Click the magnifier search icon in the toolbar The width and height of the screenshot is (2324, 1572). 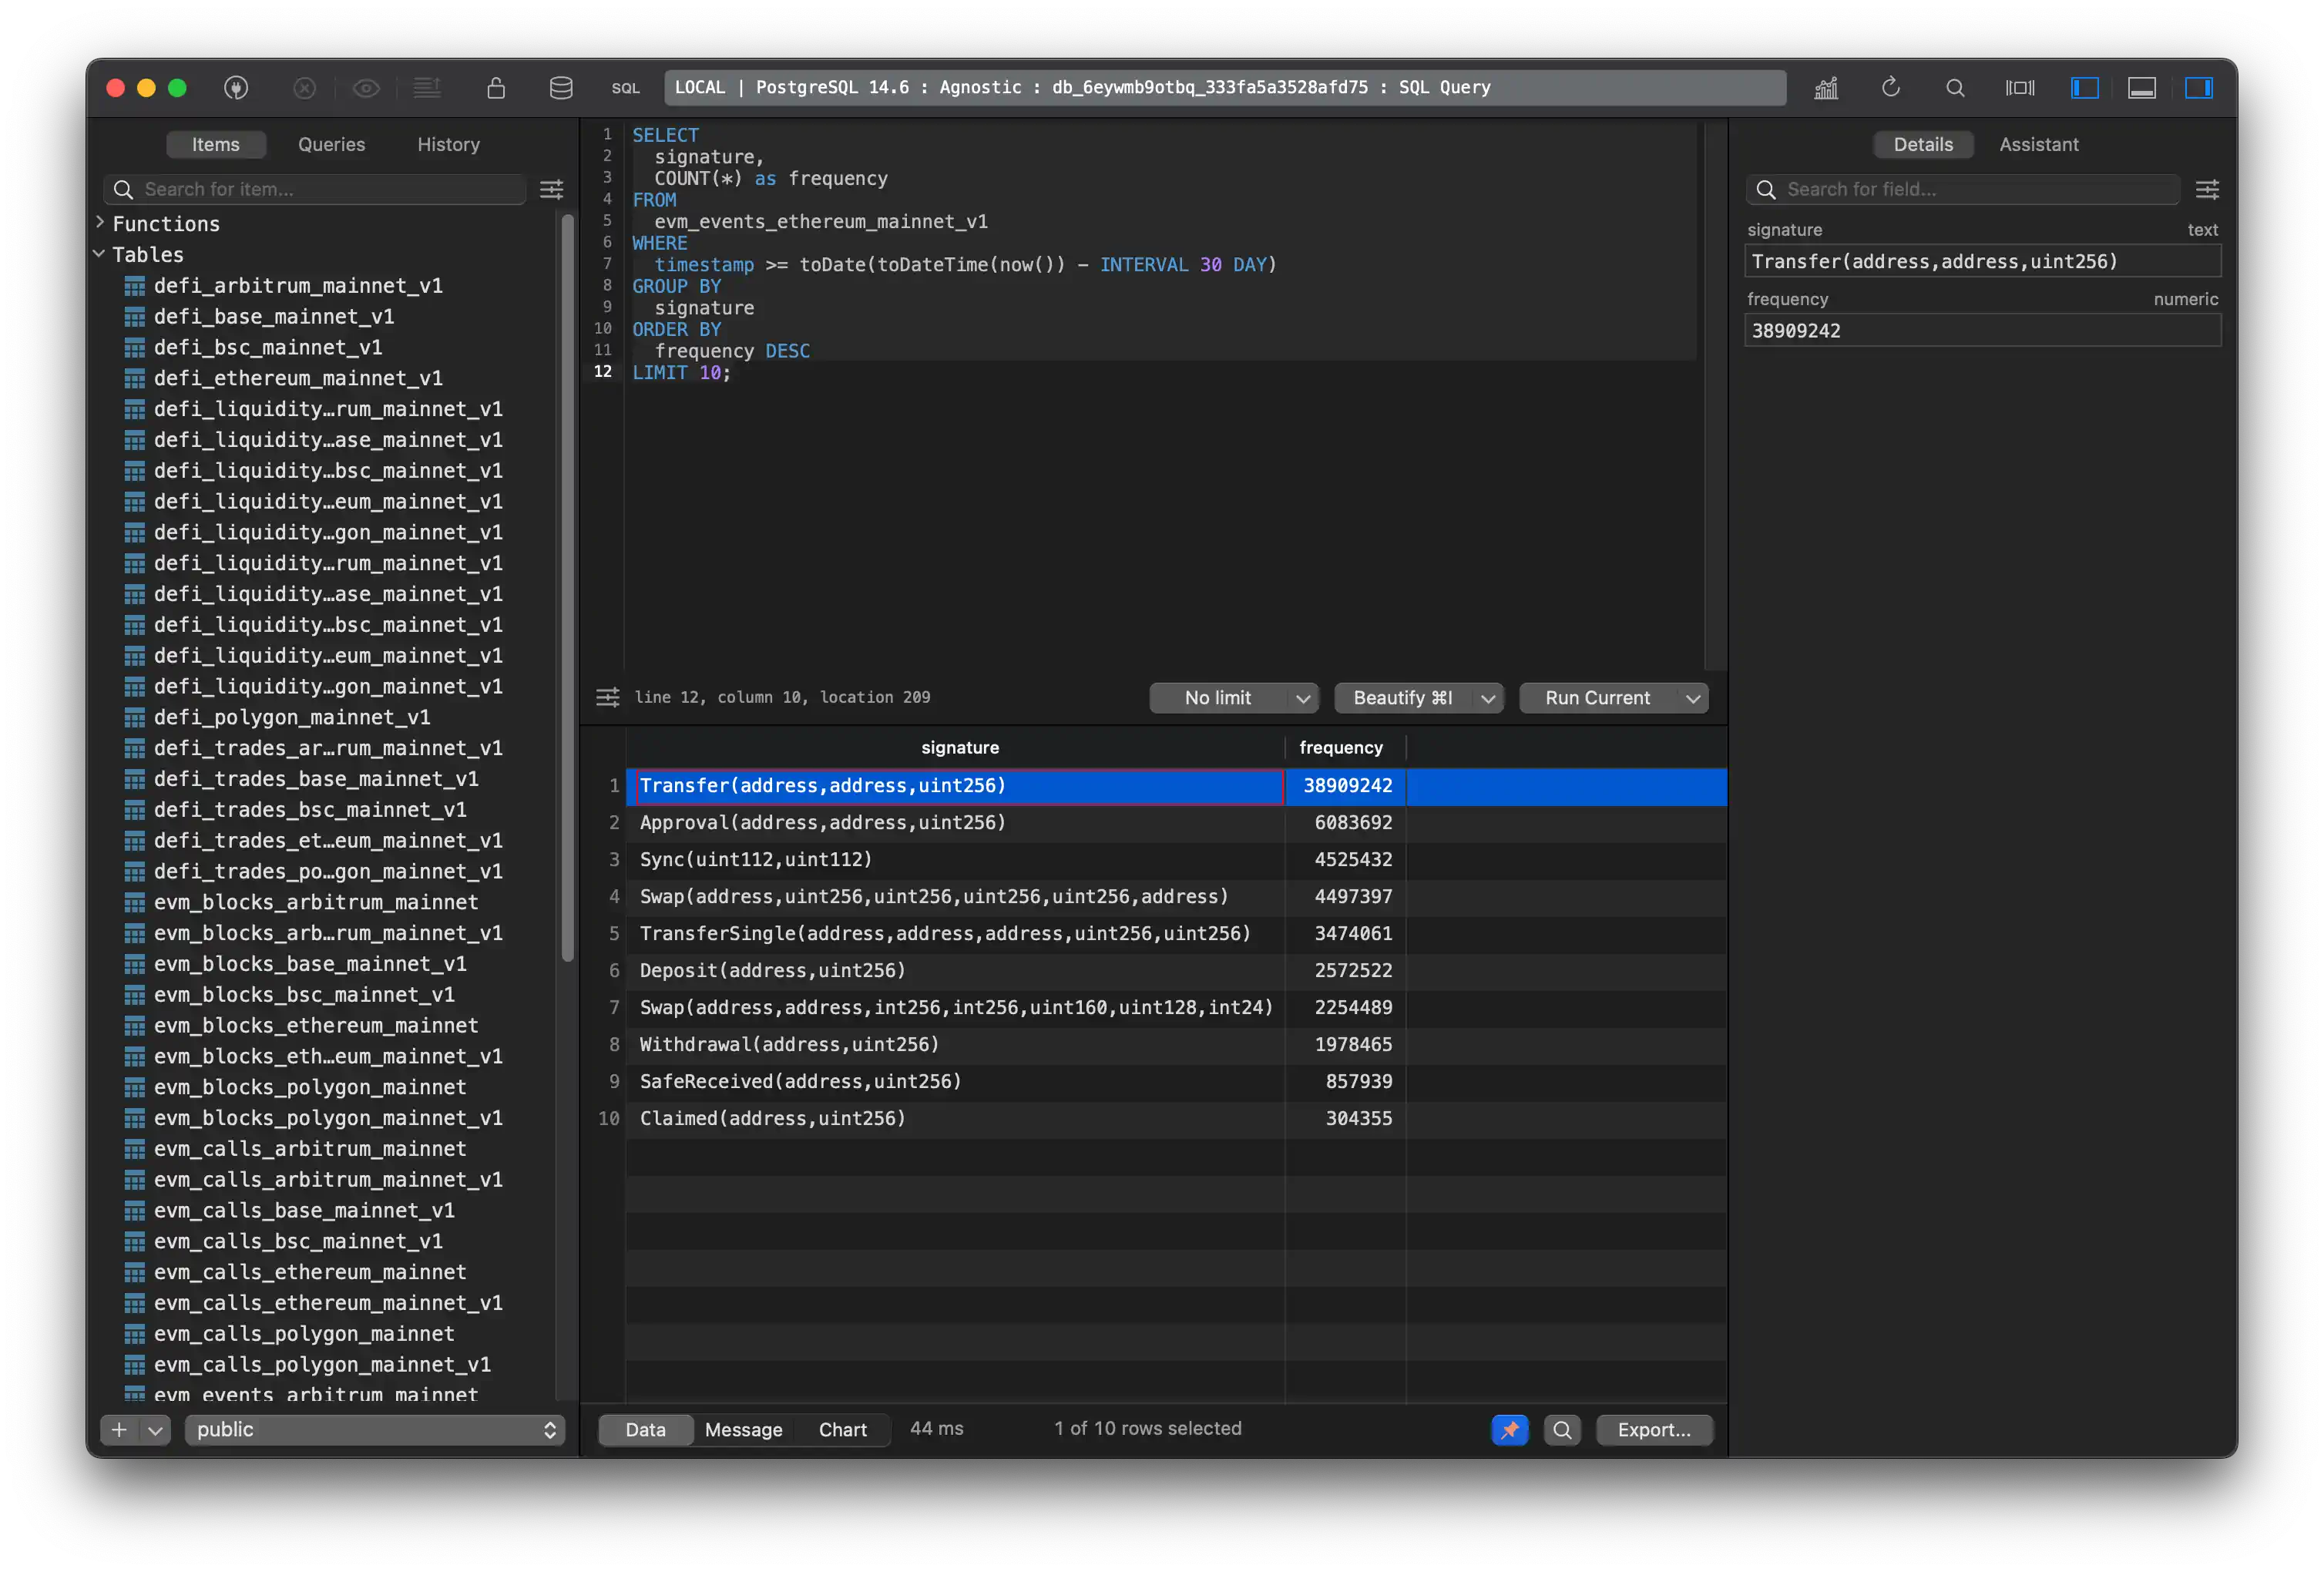pos(1955,88)
